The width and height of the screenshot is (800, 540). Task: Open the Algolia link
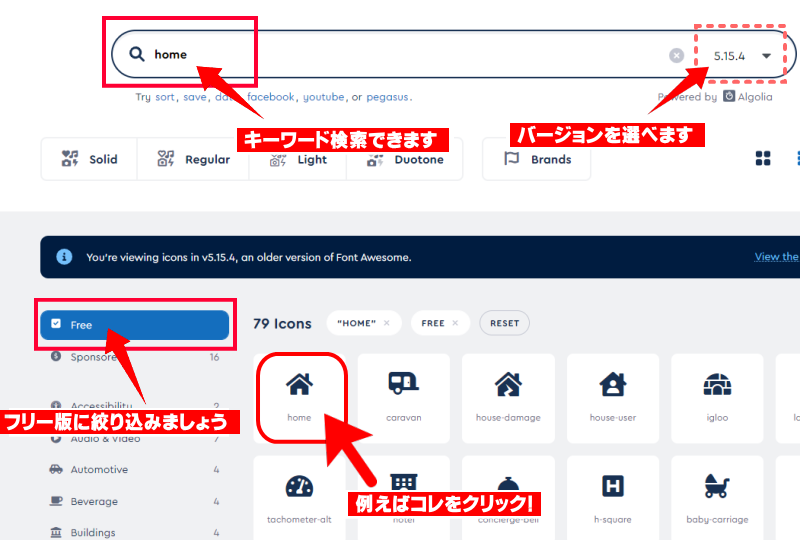tap(748, 96)
